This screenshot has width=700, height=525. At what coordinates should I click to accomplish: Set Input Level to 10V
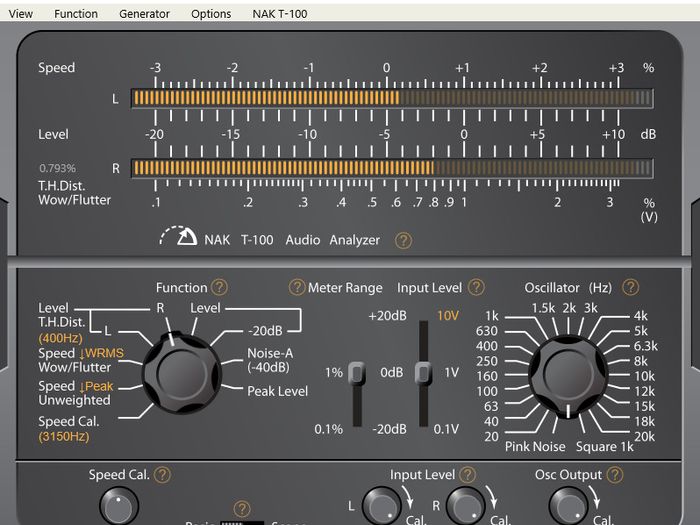tap(448, 316)
